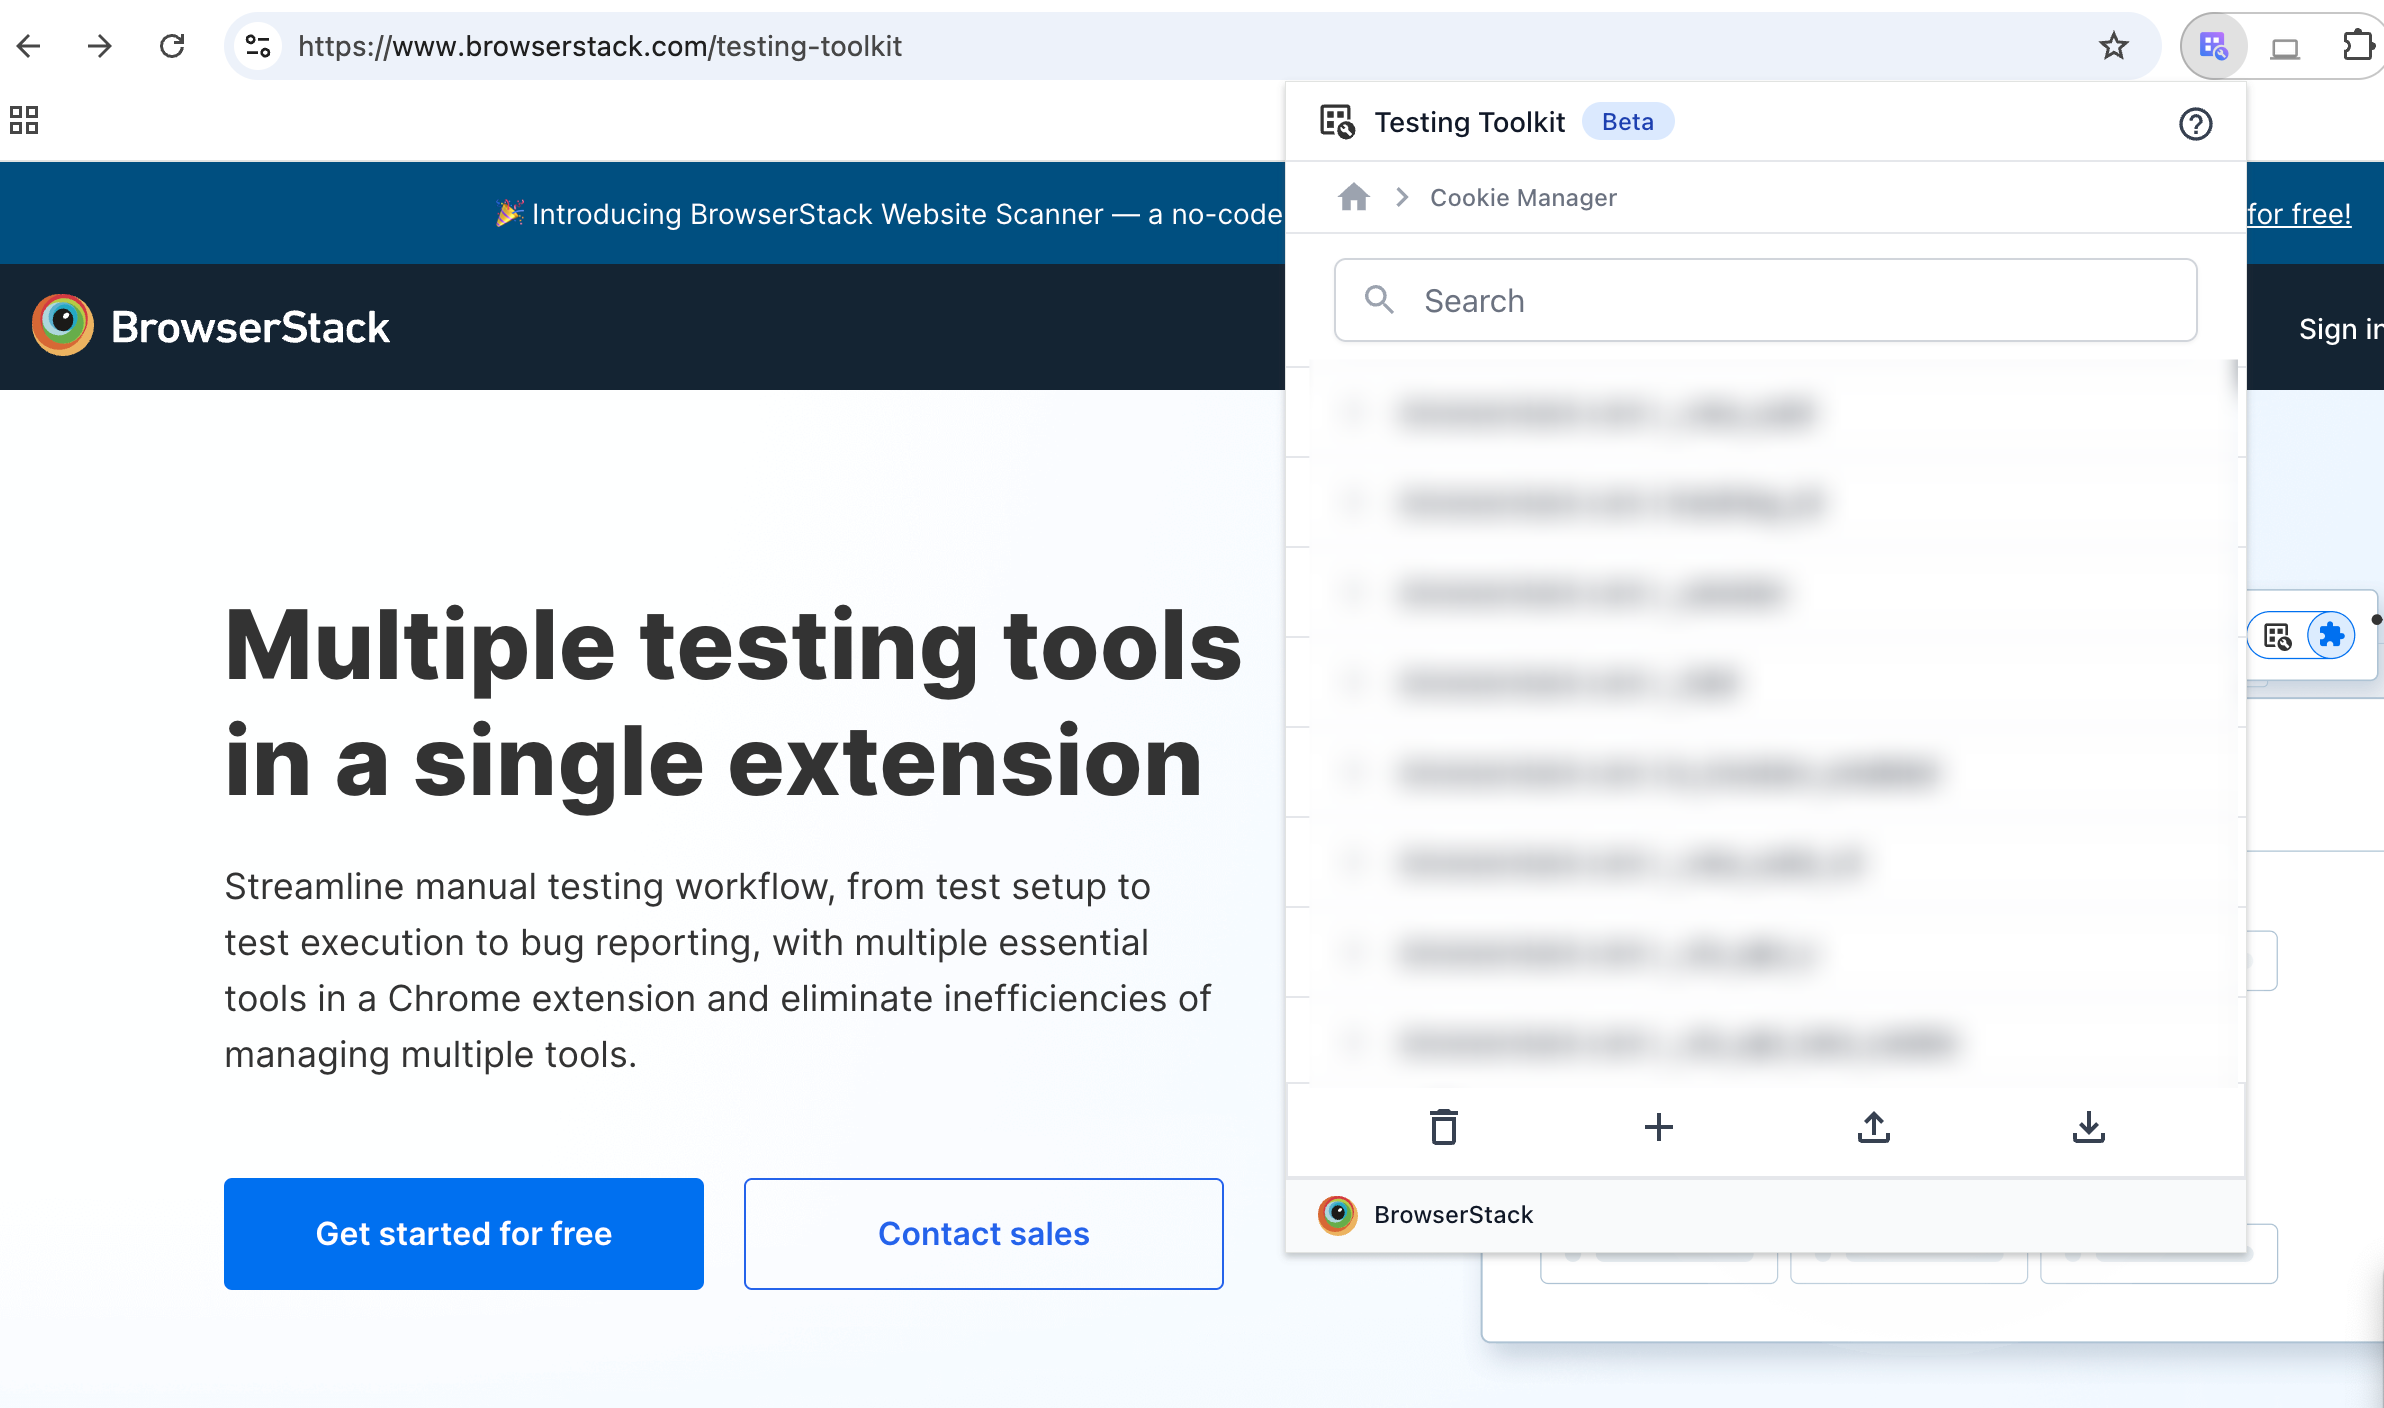Image resolution: width=2384 pixels, height=1408 pixels.
Task: Click the 'Streamline manual testing workflow' paragraph
Action: point(718,970)
